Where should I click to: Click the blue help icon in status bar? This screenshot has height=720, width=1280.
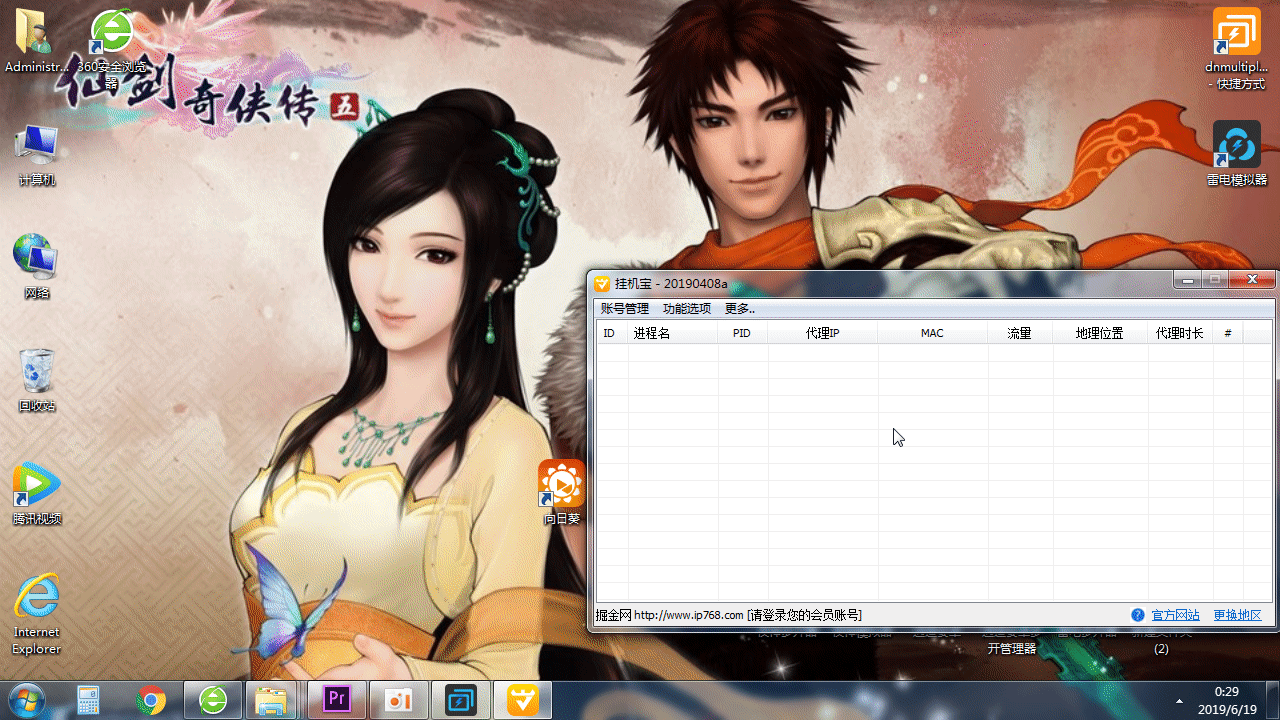1137,615
